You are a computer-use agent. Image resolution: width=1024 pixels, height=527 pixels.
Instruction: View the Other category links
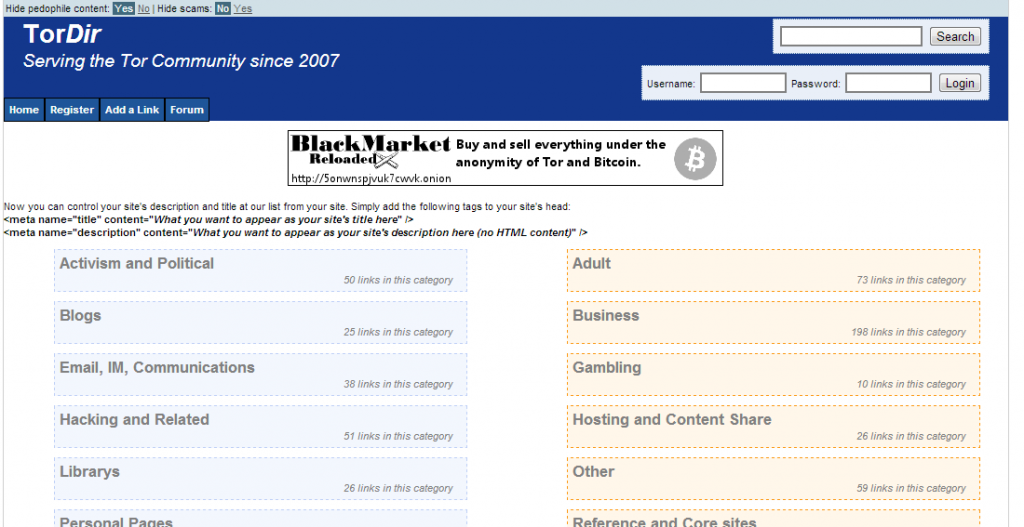(x=593, y=472)
